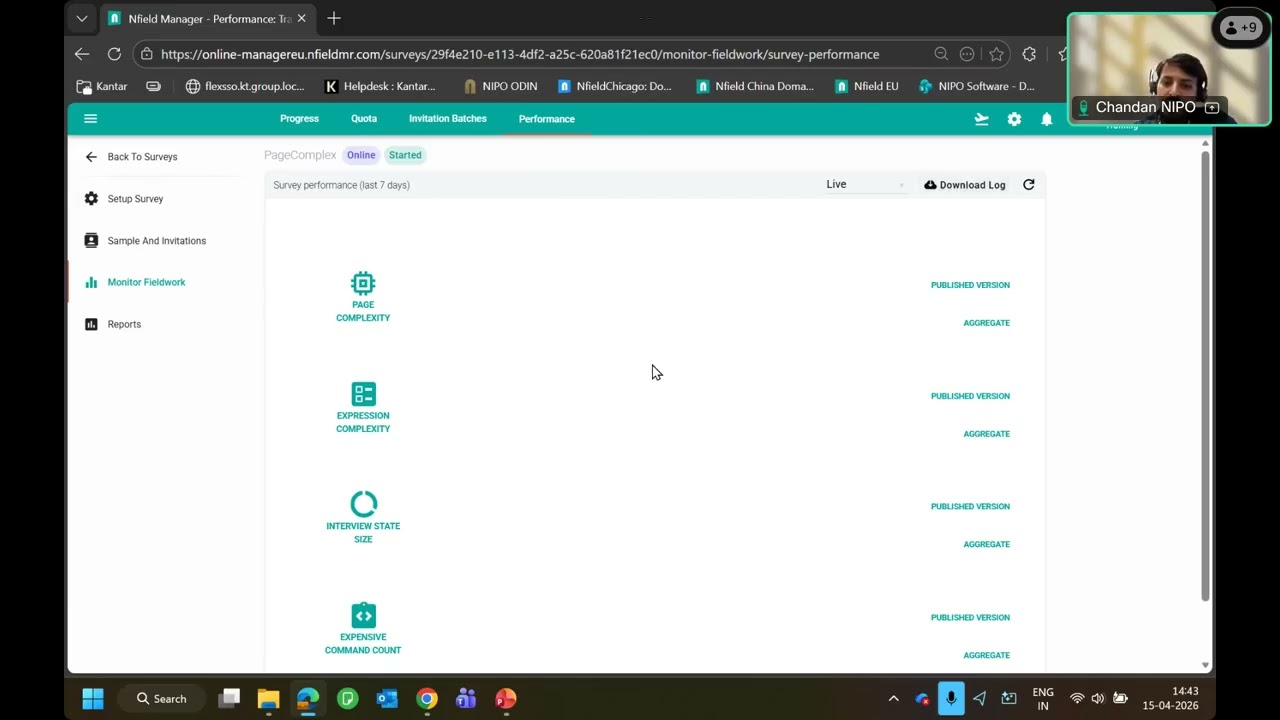Click the Download Log button

coord(964,184)
